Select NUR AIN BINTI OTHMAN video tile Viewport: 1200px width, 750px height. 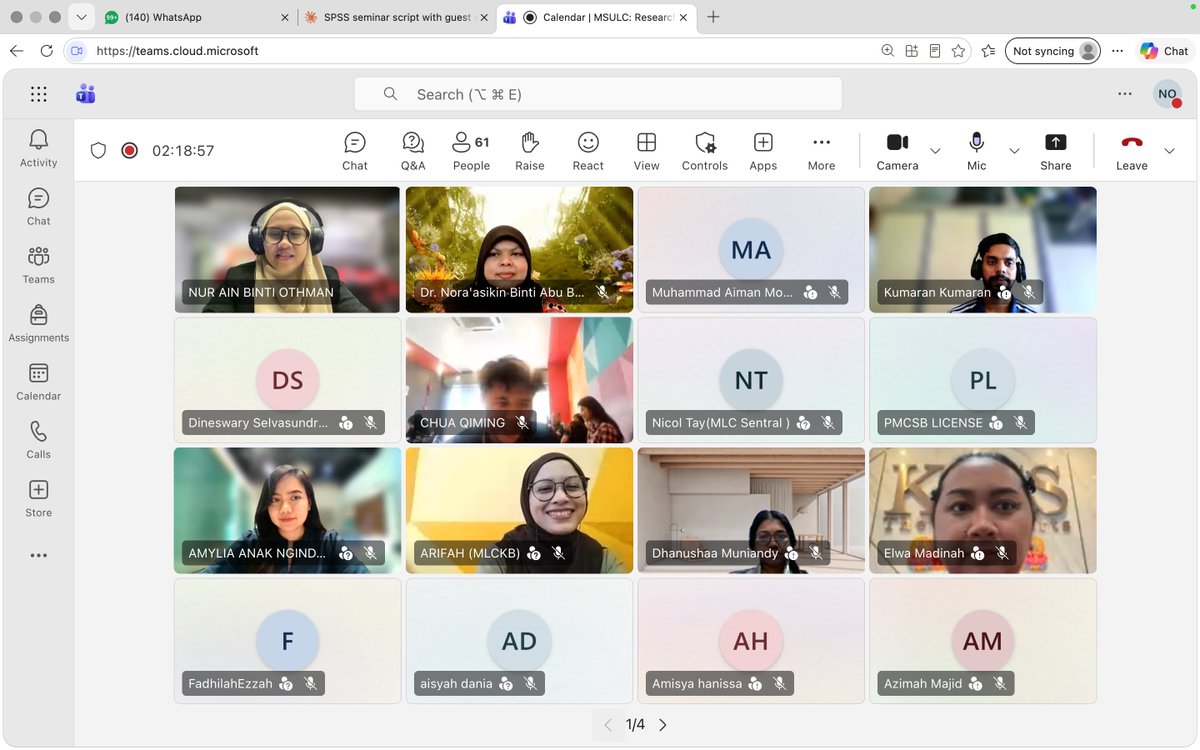pyautogui.click(x=287, y=250)
